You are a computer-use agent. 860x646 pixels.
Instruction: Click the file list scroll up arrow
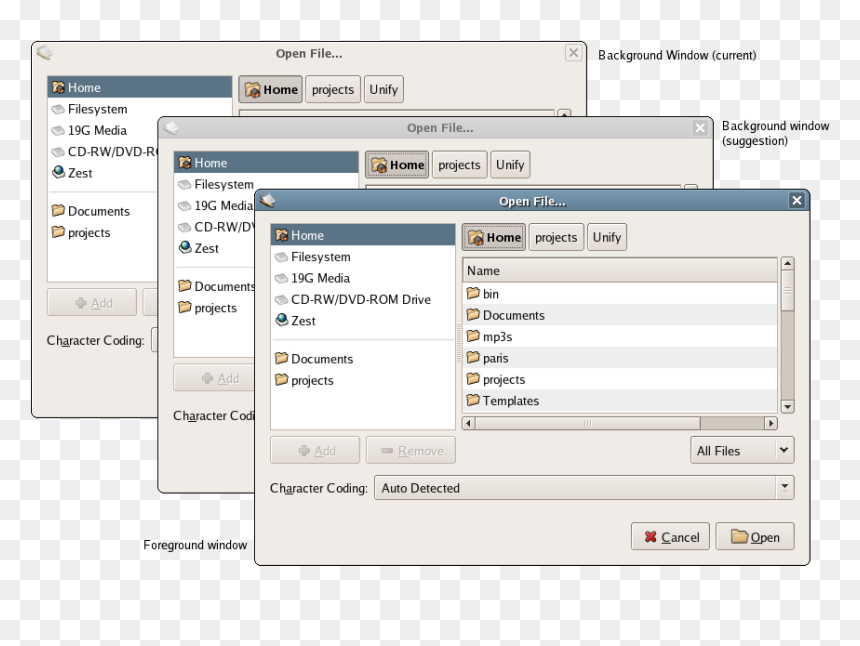click(x=788, y=263)
